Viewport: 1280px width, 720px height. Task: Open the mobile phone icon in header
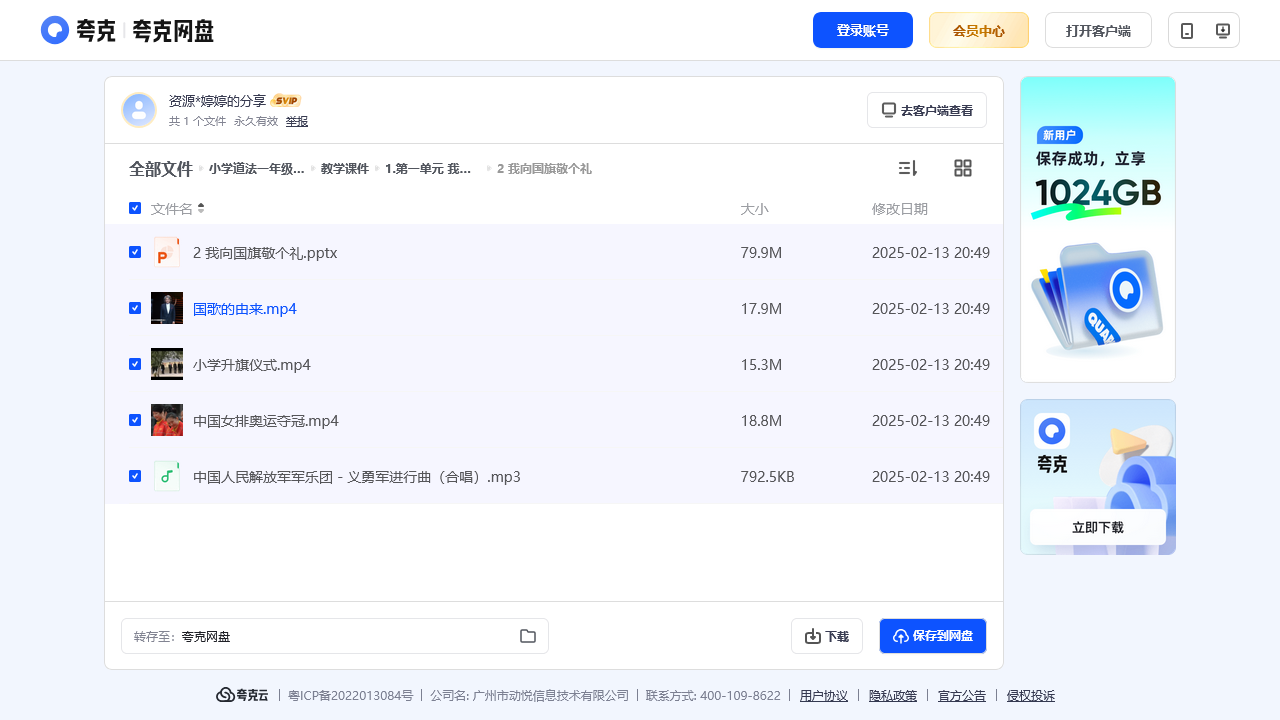pos(1187,31)
